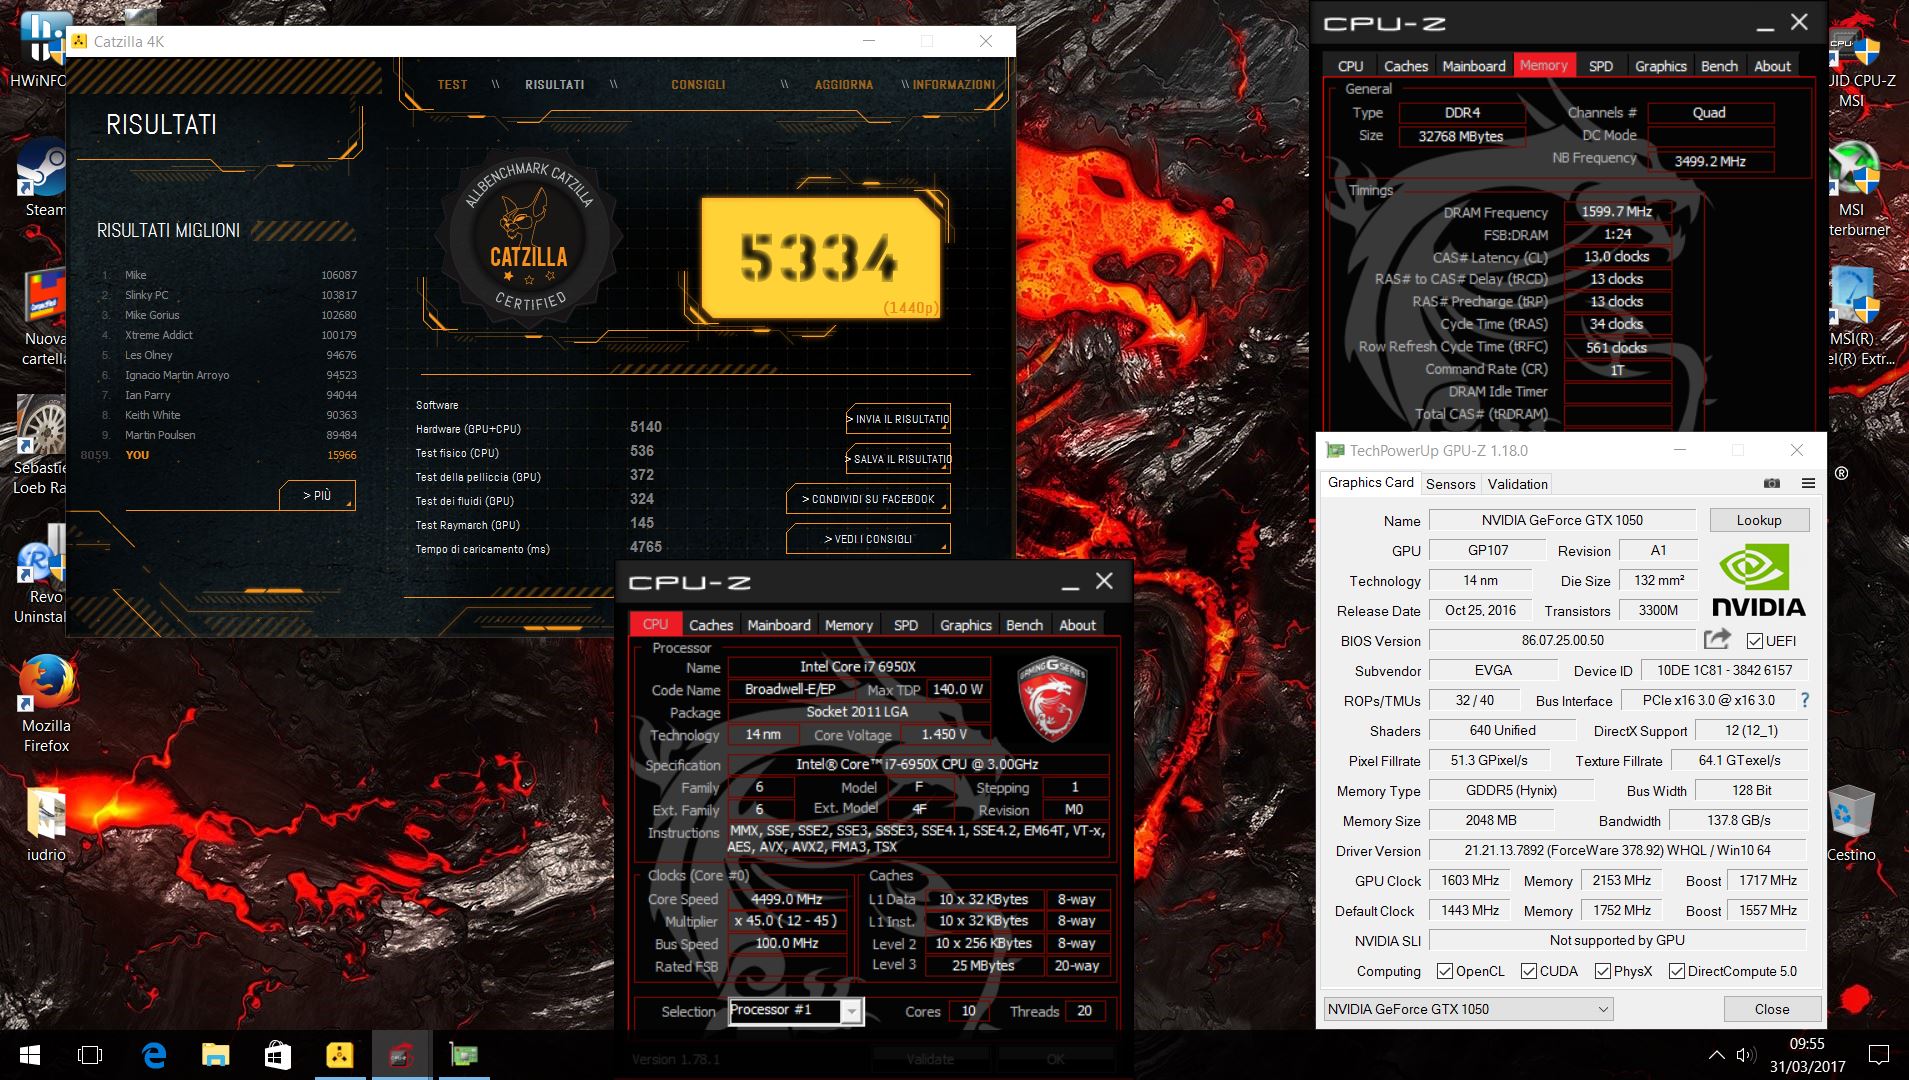The width and height of the screenshot is (1909, 1080).
Task: Click the Bus Interface question mark icon
Action: pyautogui.click(x=1805, y=700)
